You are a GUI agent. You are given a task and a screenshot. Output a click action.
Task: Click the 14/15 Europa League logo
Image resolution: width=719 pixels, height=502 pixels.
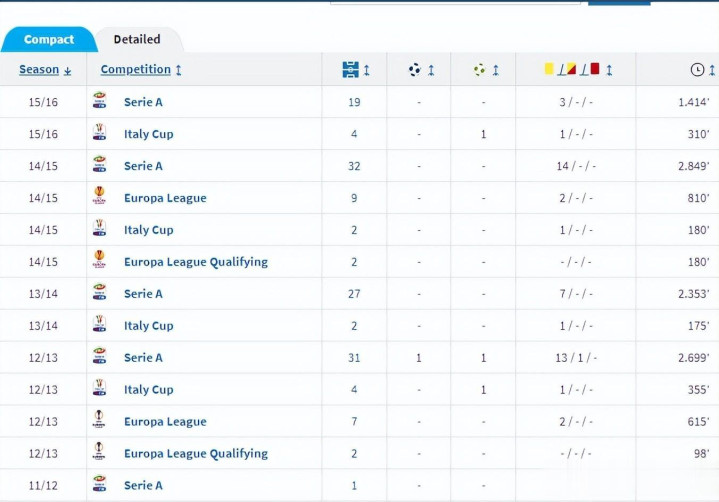pyautogui.click(x=99, y=196)
